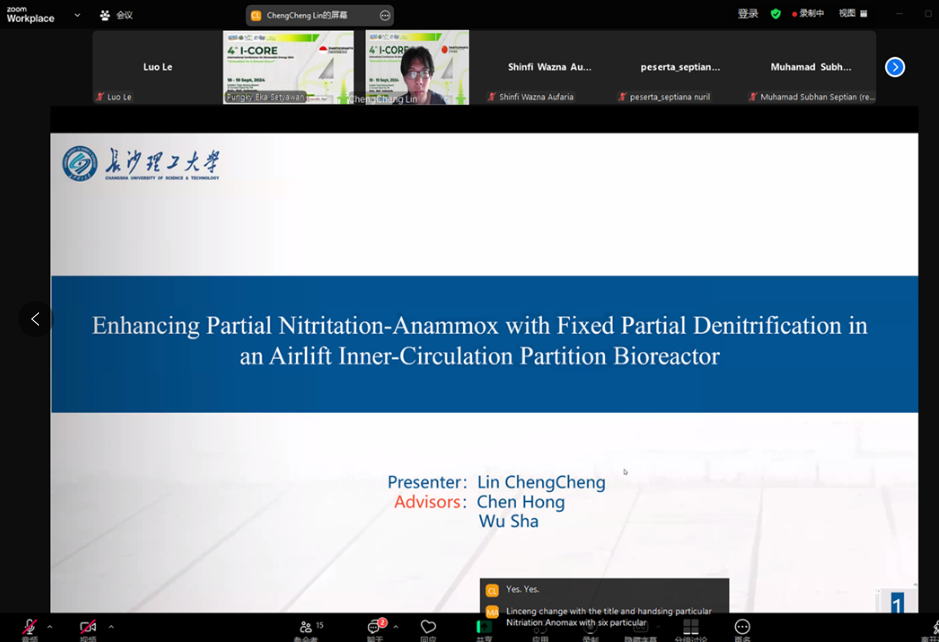Open the reactions heart icon
The height and width of the screenshot is (642, 939).
pyautogui.click(x=428, y=628)
